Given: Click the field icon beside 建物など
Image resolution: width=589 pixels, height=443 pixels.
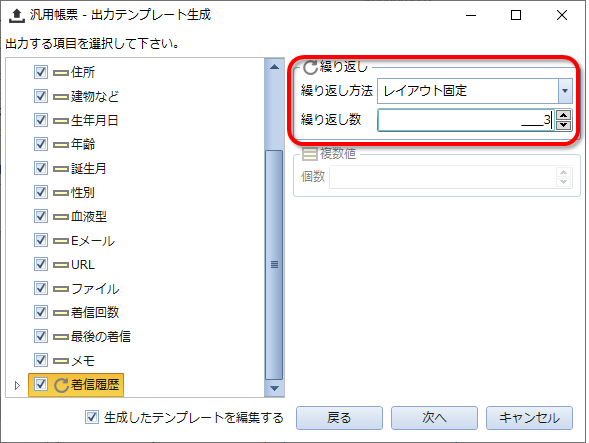Looking at the screenshot, I should click(61, 97).
